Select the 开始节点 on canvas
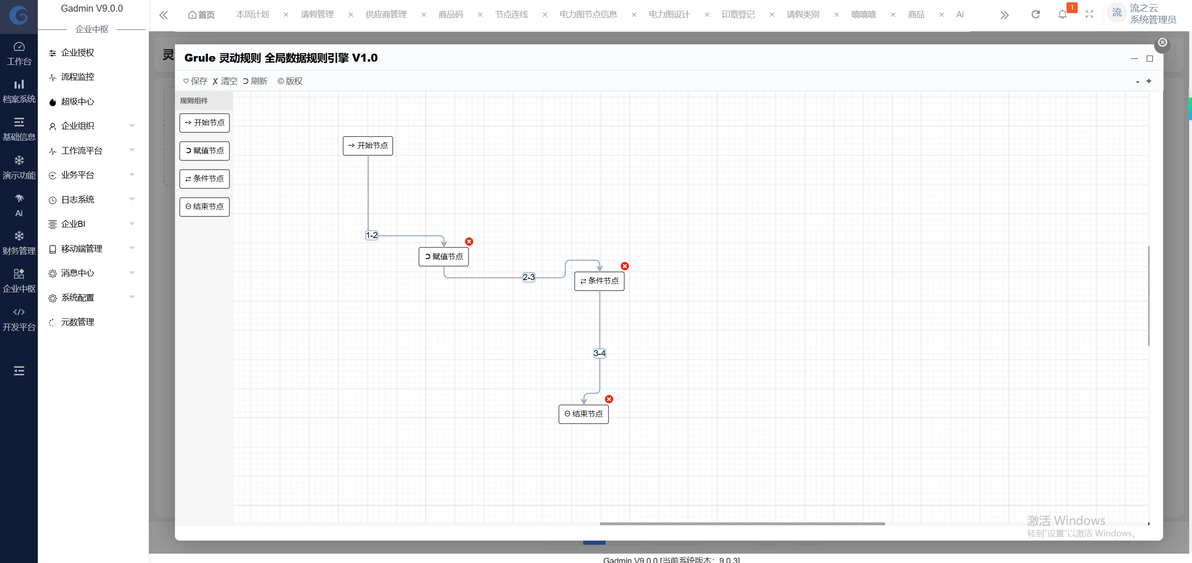Screen dimensions: 1192x563 [368, 145]
